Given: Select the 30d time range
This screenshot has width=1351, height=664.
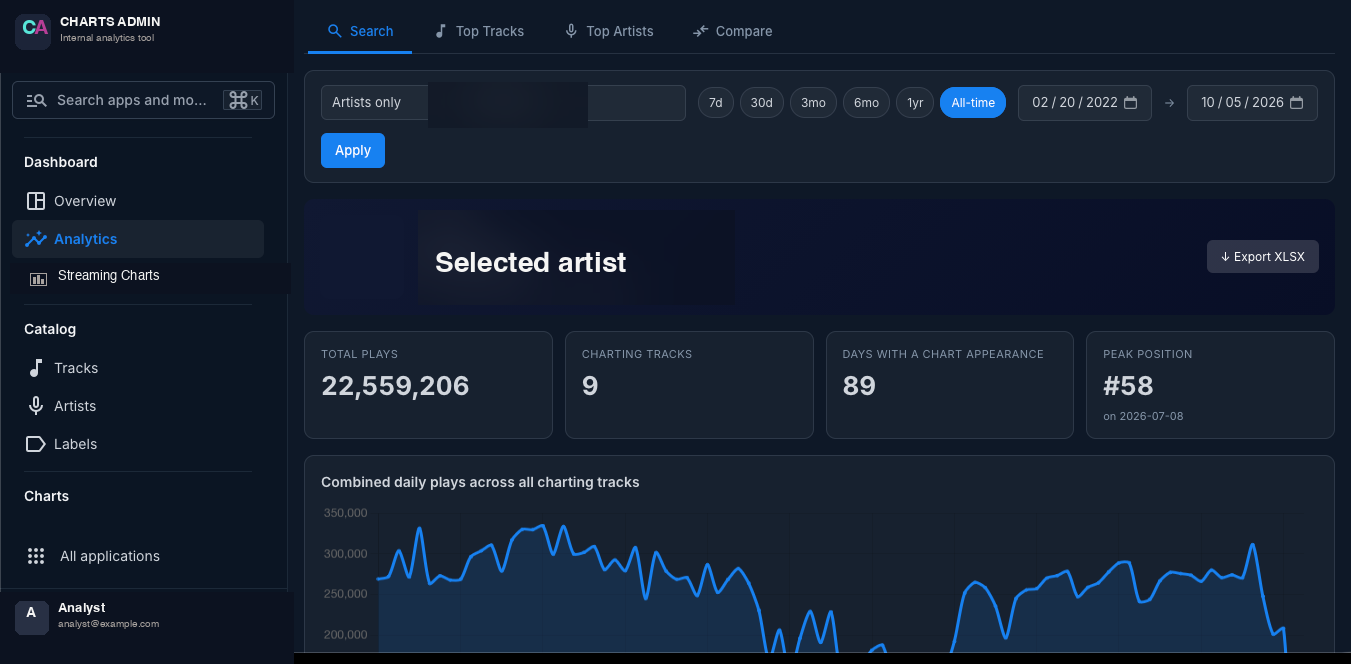Looking at the screenshot, I should coord(762,102).
